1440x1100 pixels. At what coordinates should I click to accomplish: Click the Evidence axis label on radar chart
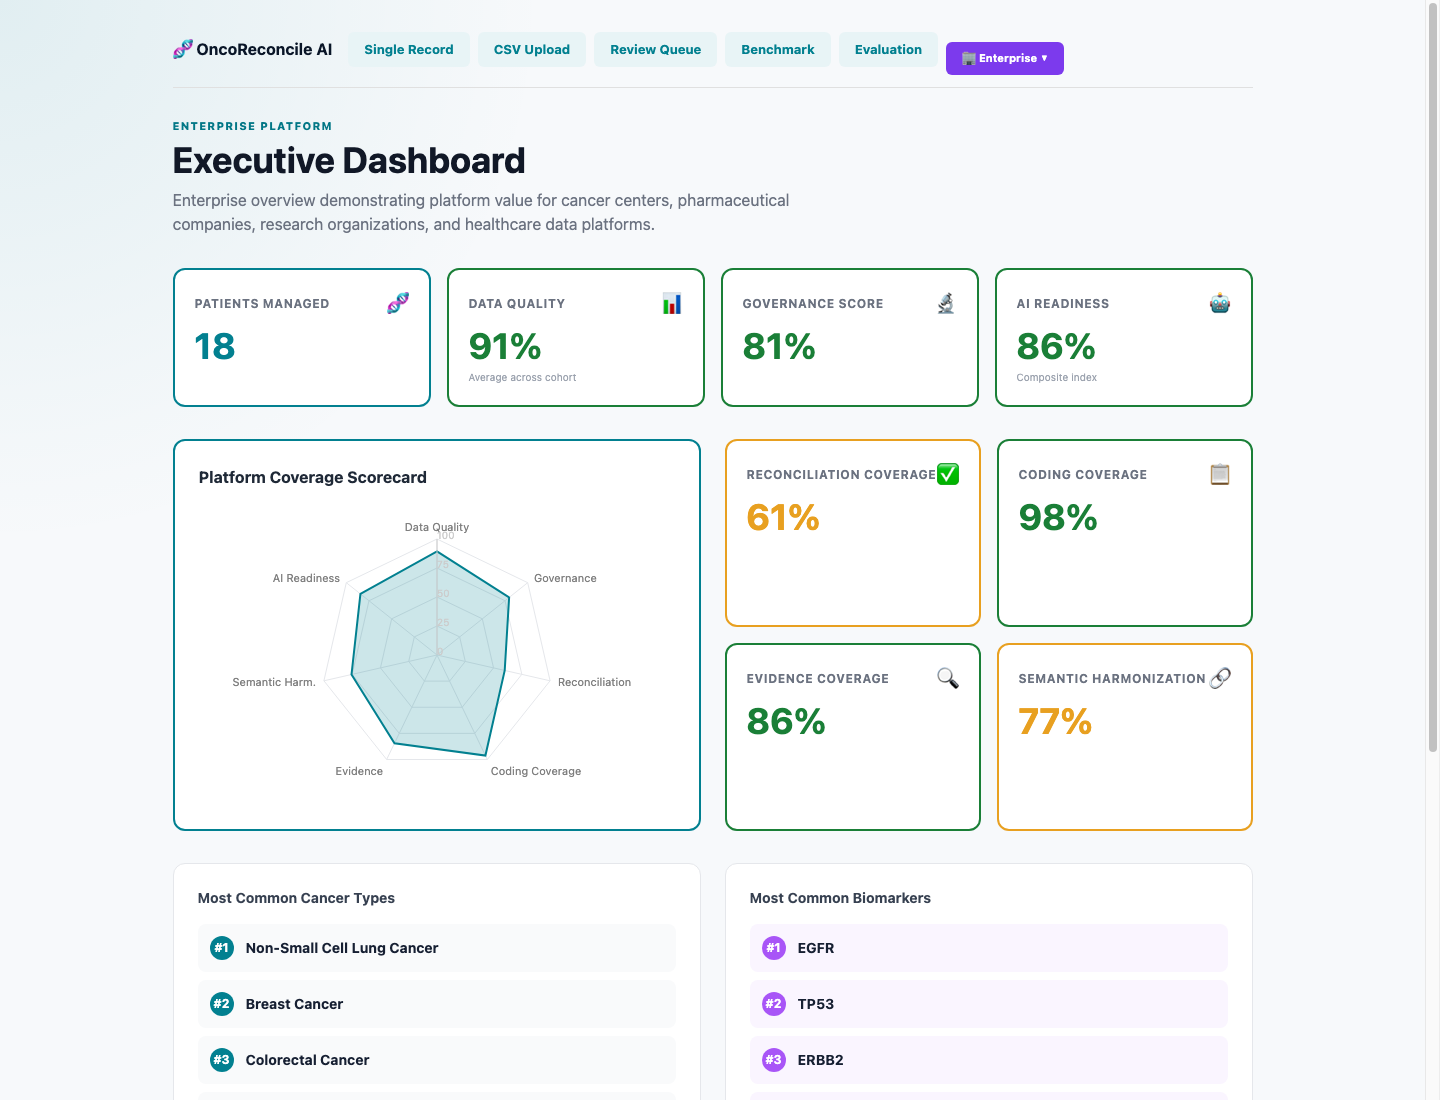pos(359,771)
